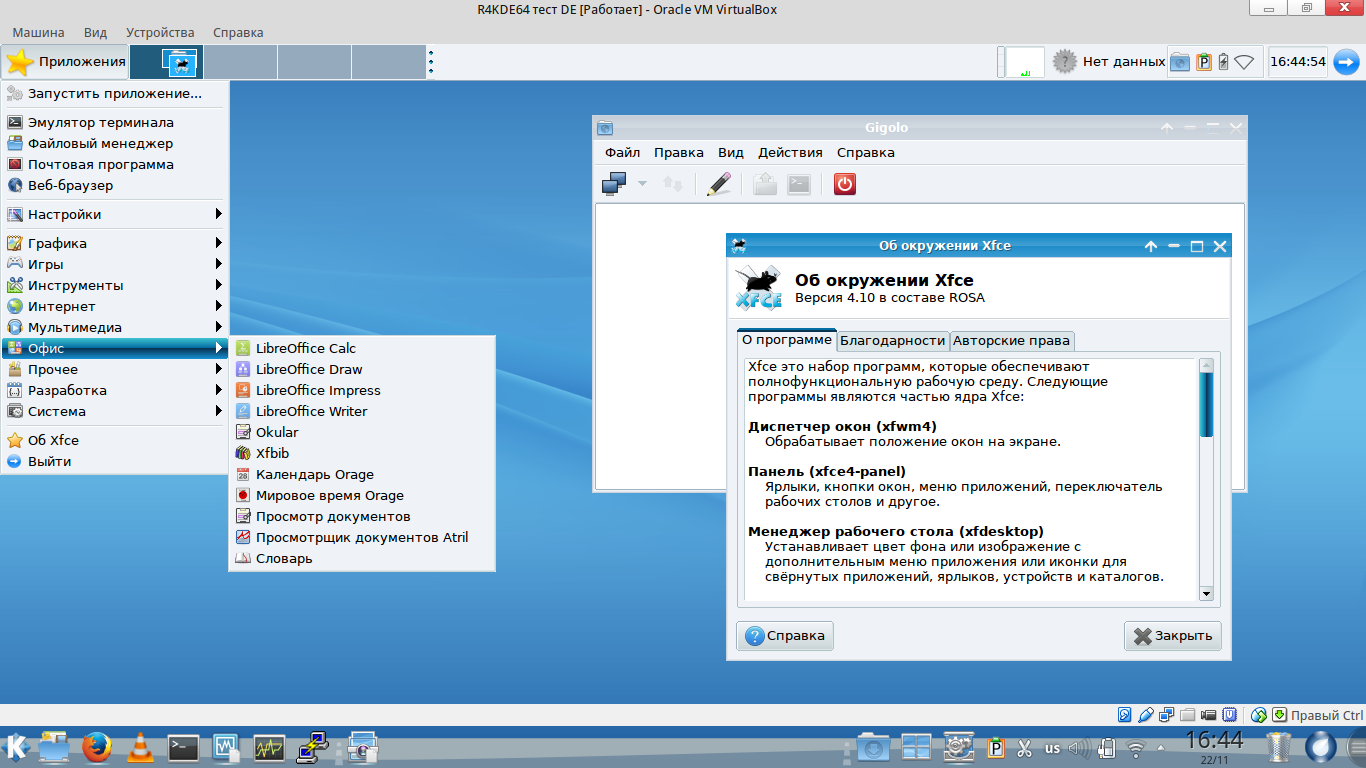Click the scroll up arrow in About dialog
Screen dimensions: 1366x768
(x=1206, y=365)
